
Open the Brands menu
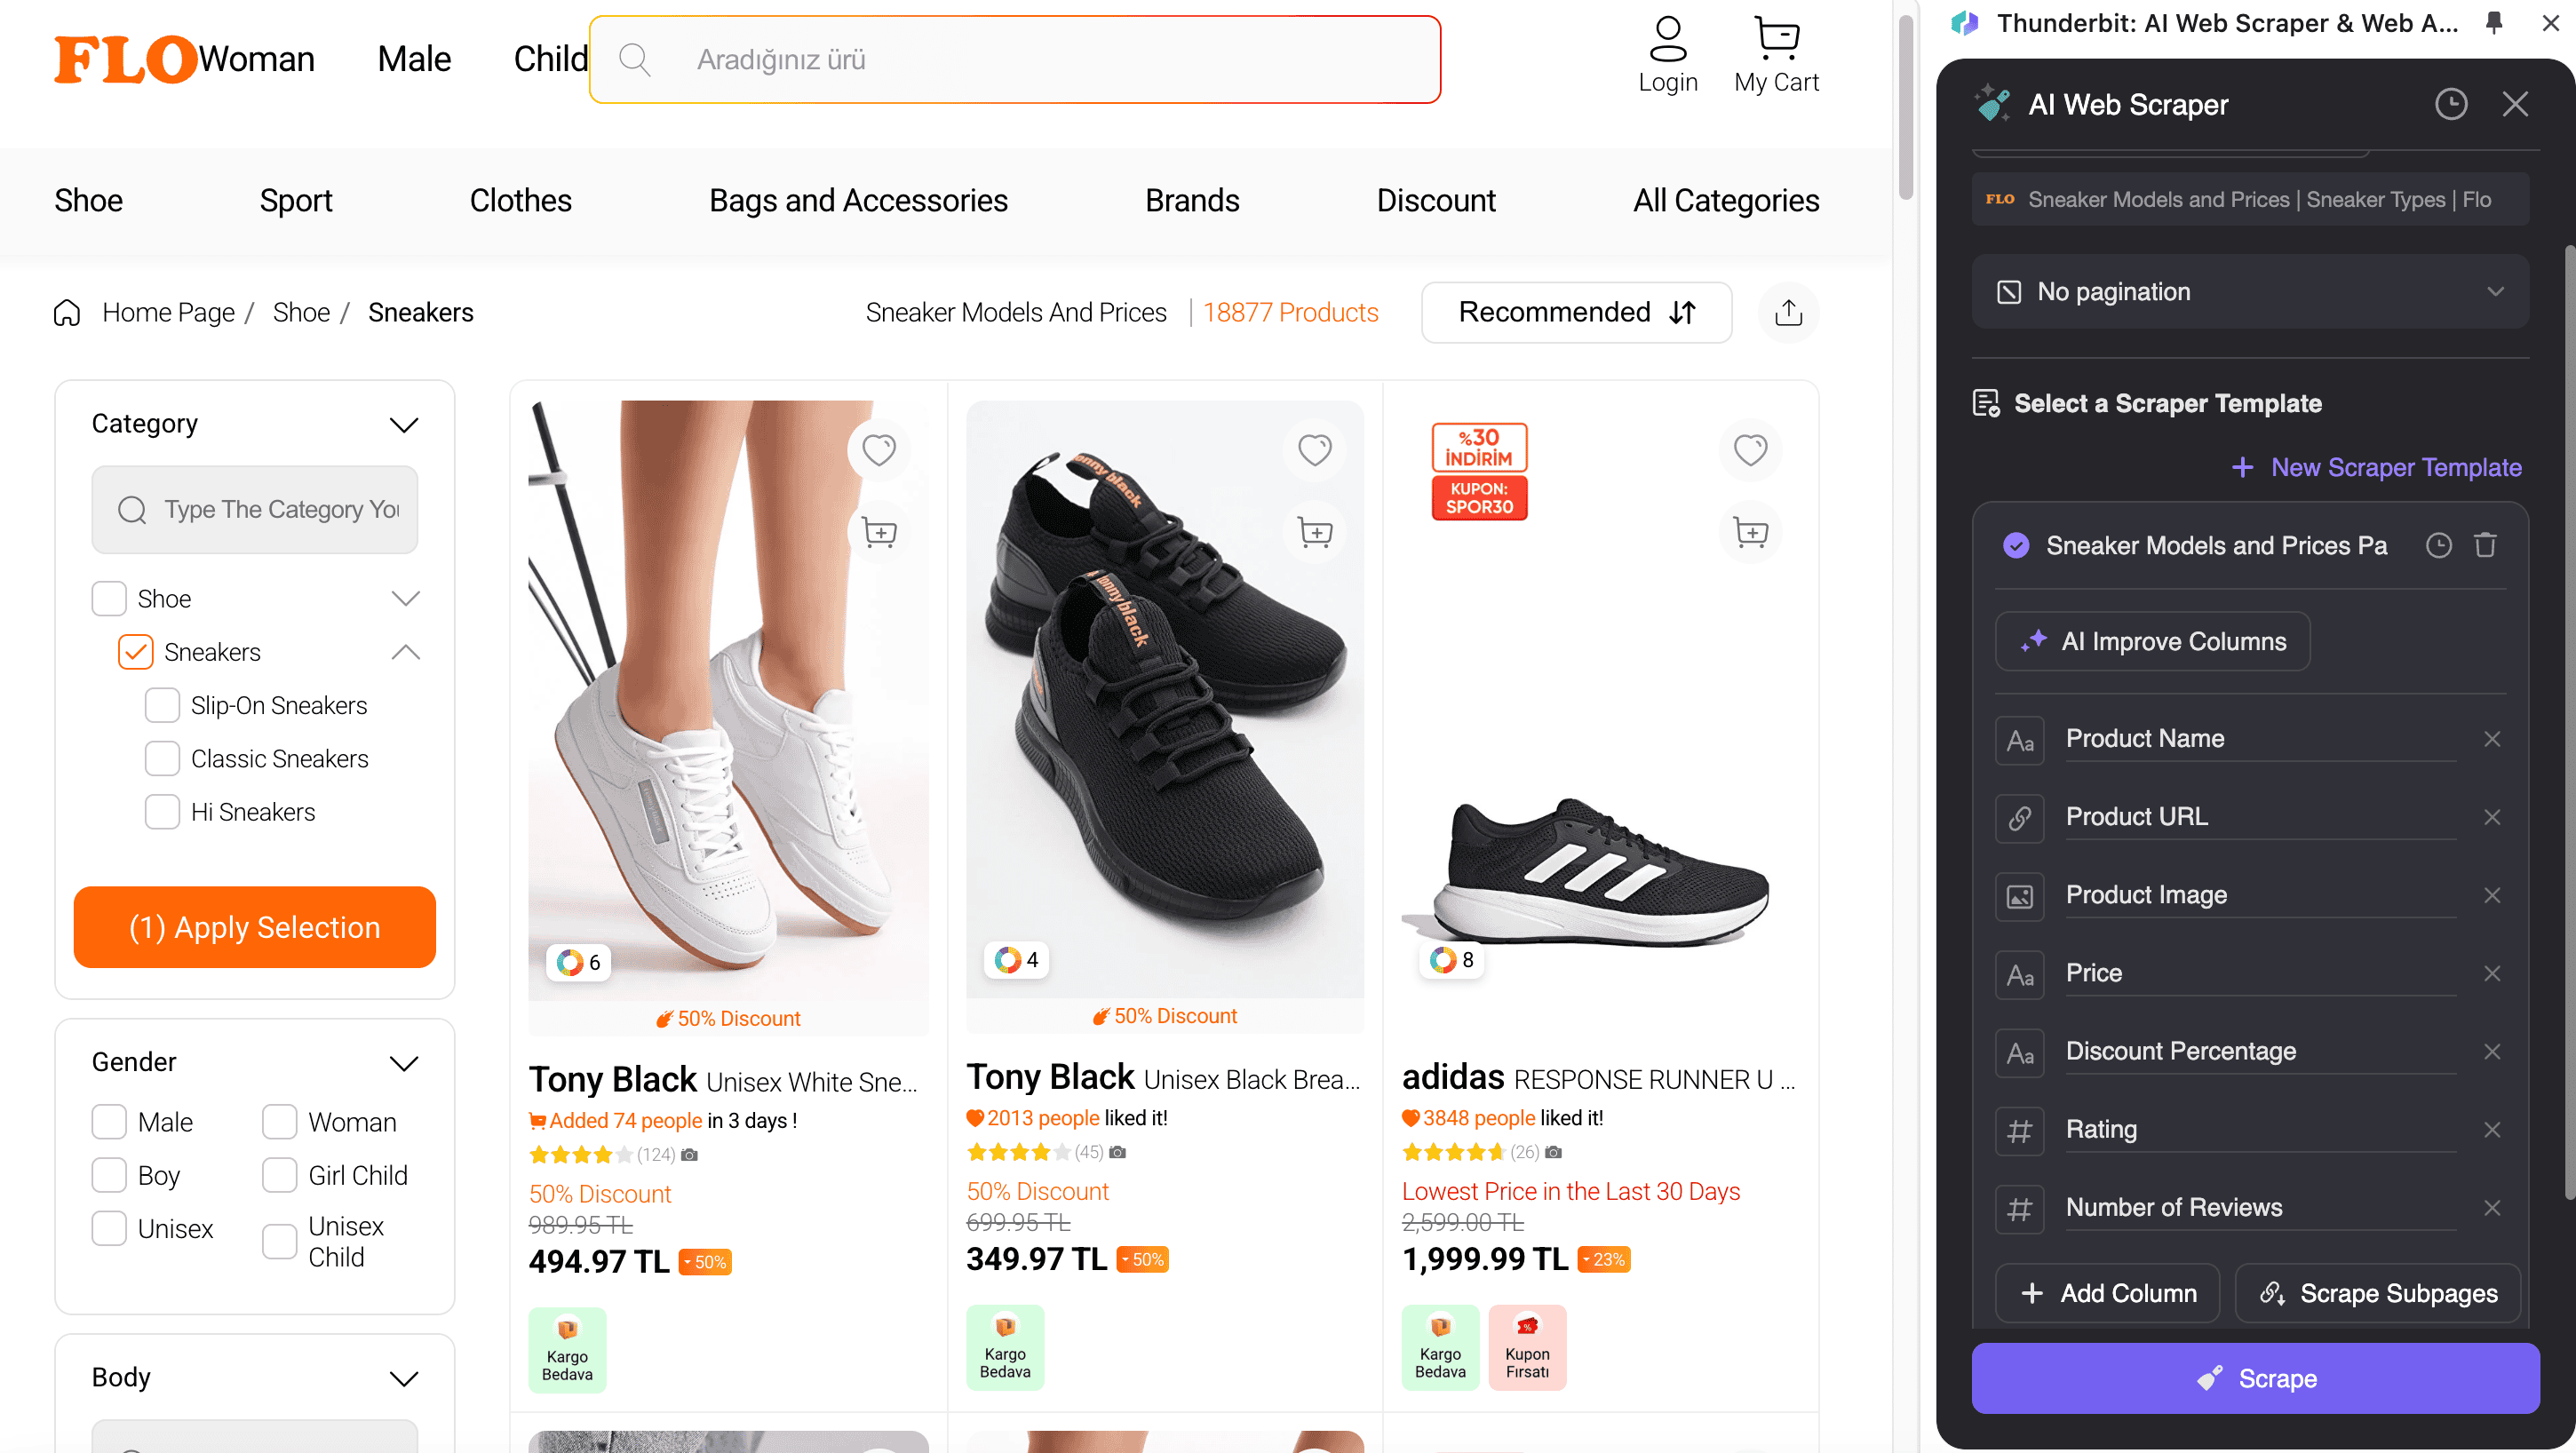point(1192,200)
